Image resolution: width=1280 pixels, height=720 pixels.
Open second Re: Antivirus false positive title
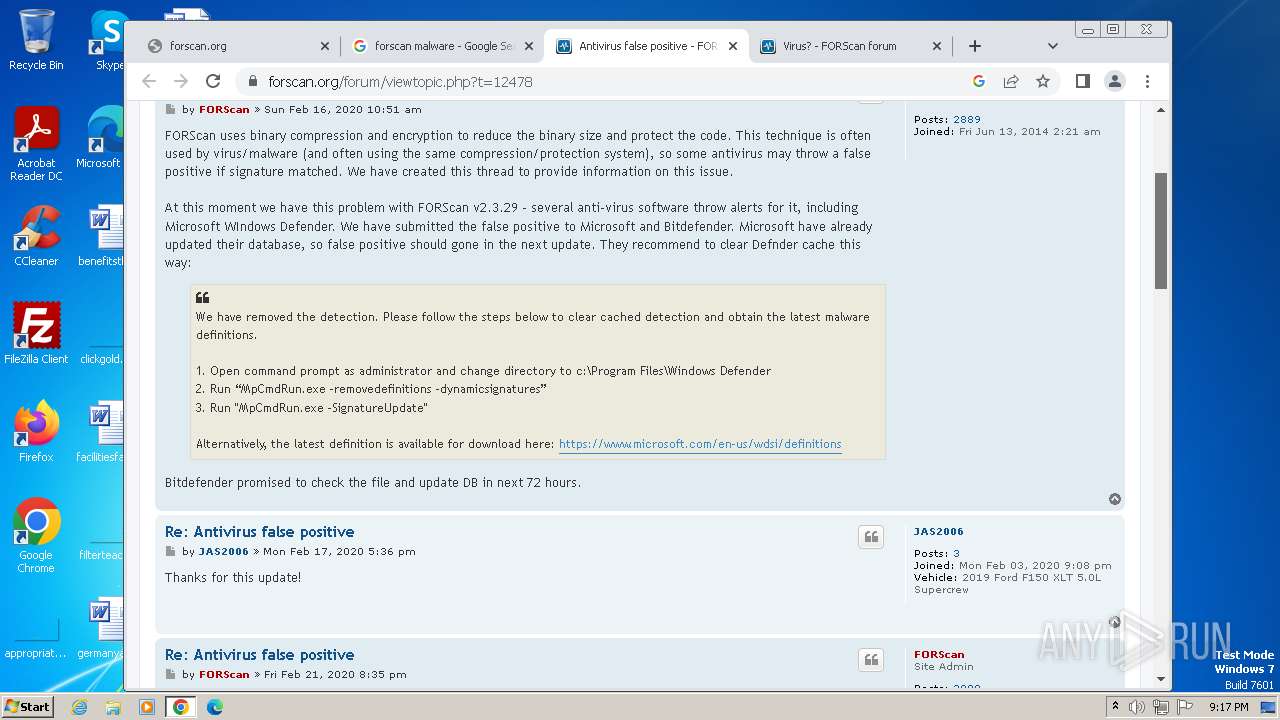(x=259, y=655)
